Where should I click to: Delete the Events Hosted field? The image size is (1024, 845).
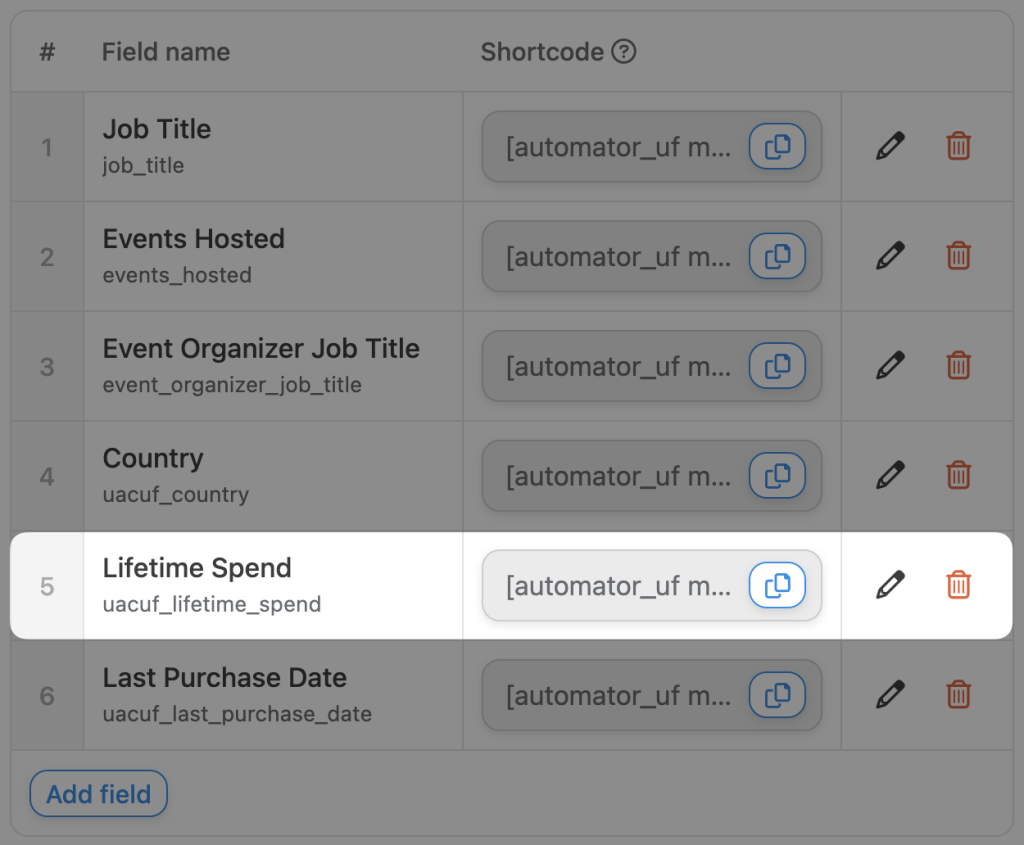coord(958,256)
